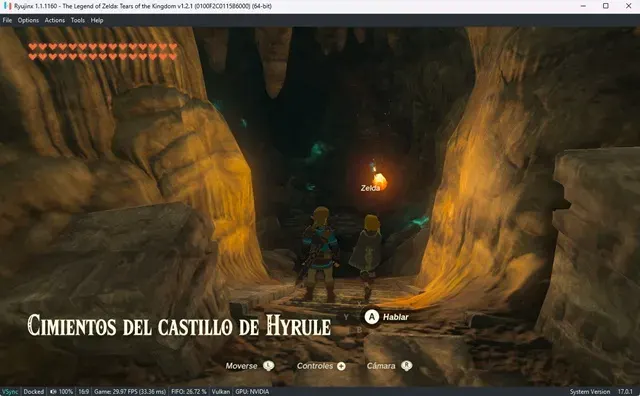Click the 100% volume value
The width and height of the screenshot is (640, 396).
click(x=65, y=392)
